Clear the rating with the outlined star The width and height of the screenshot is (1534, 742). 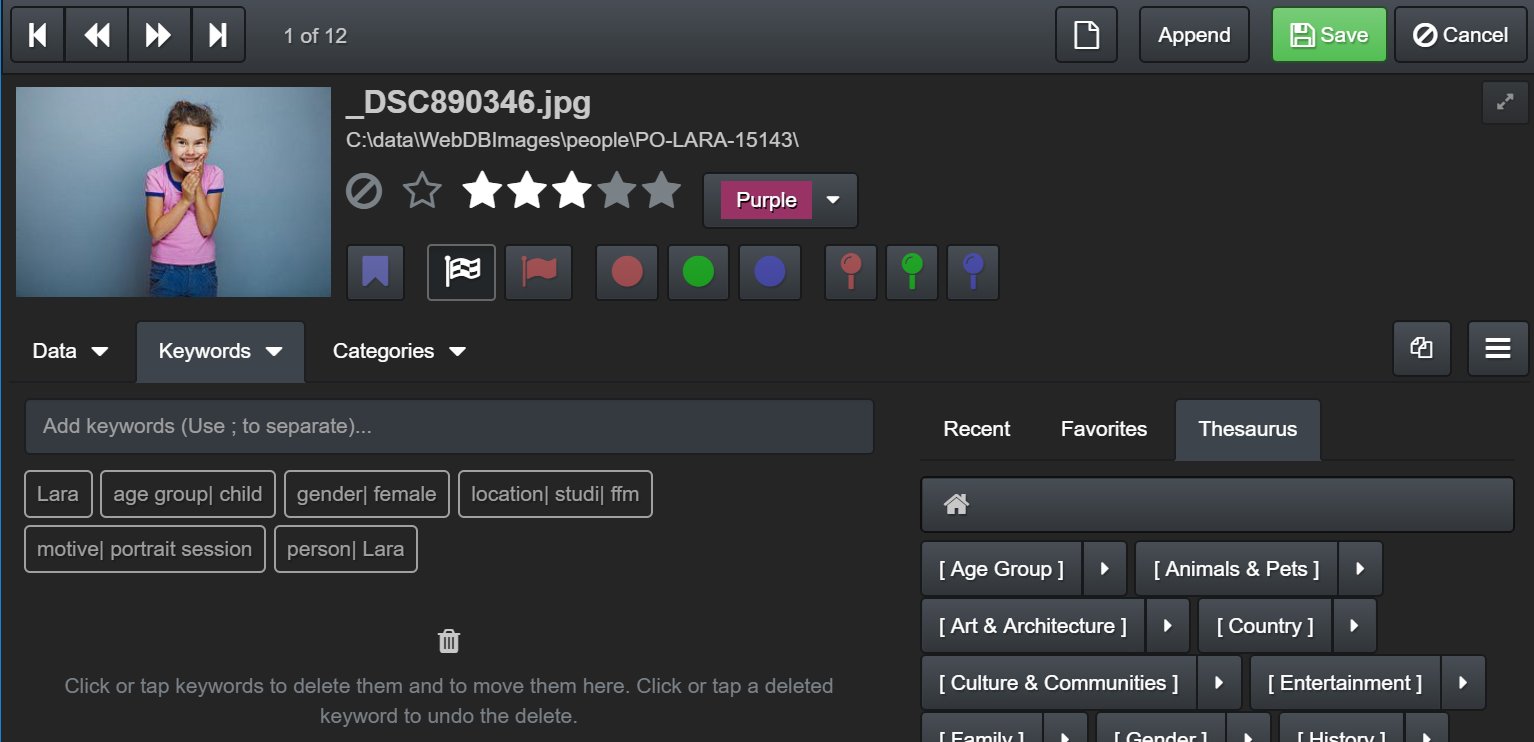422,190
